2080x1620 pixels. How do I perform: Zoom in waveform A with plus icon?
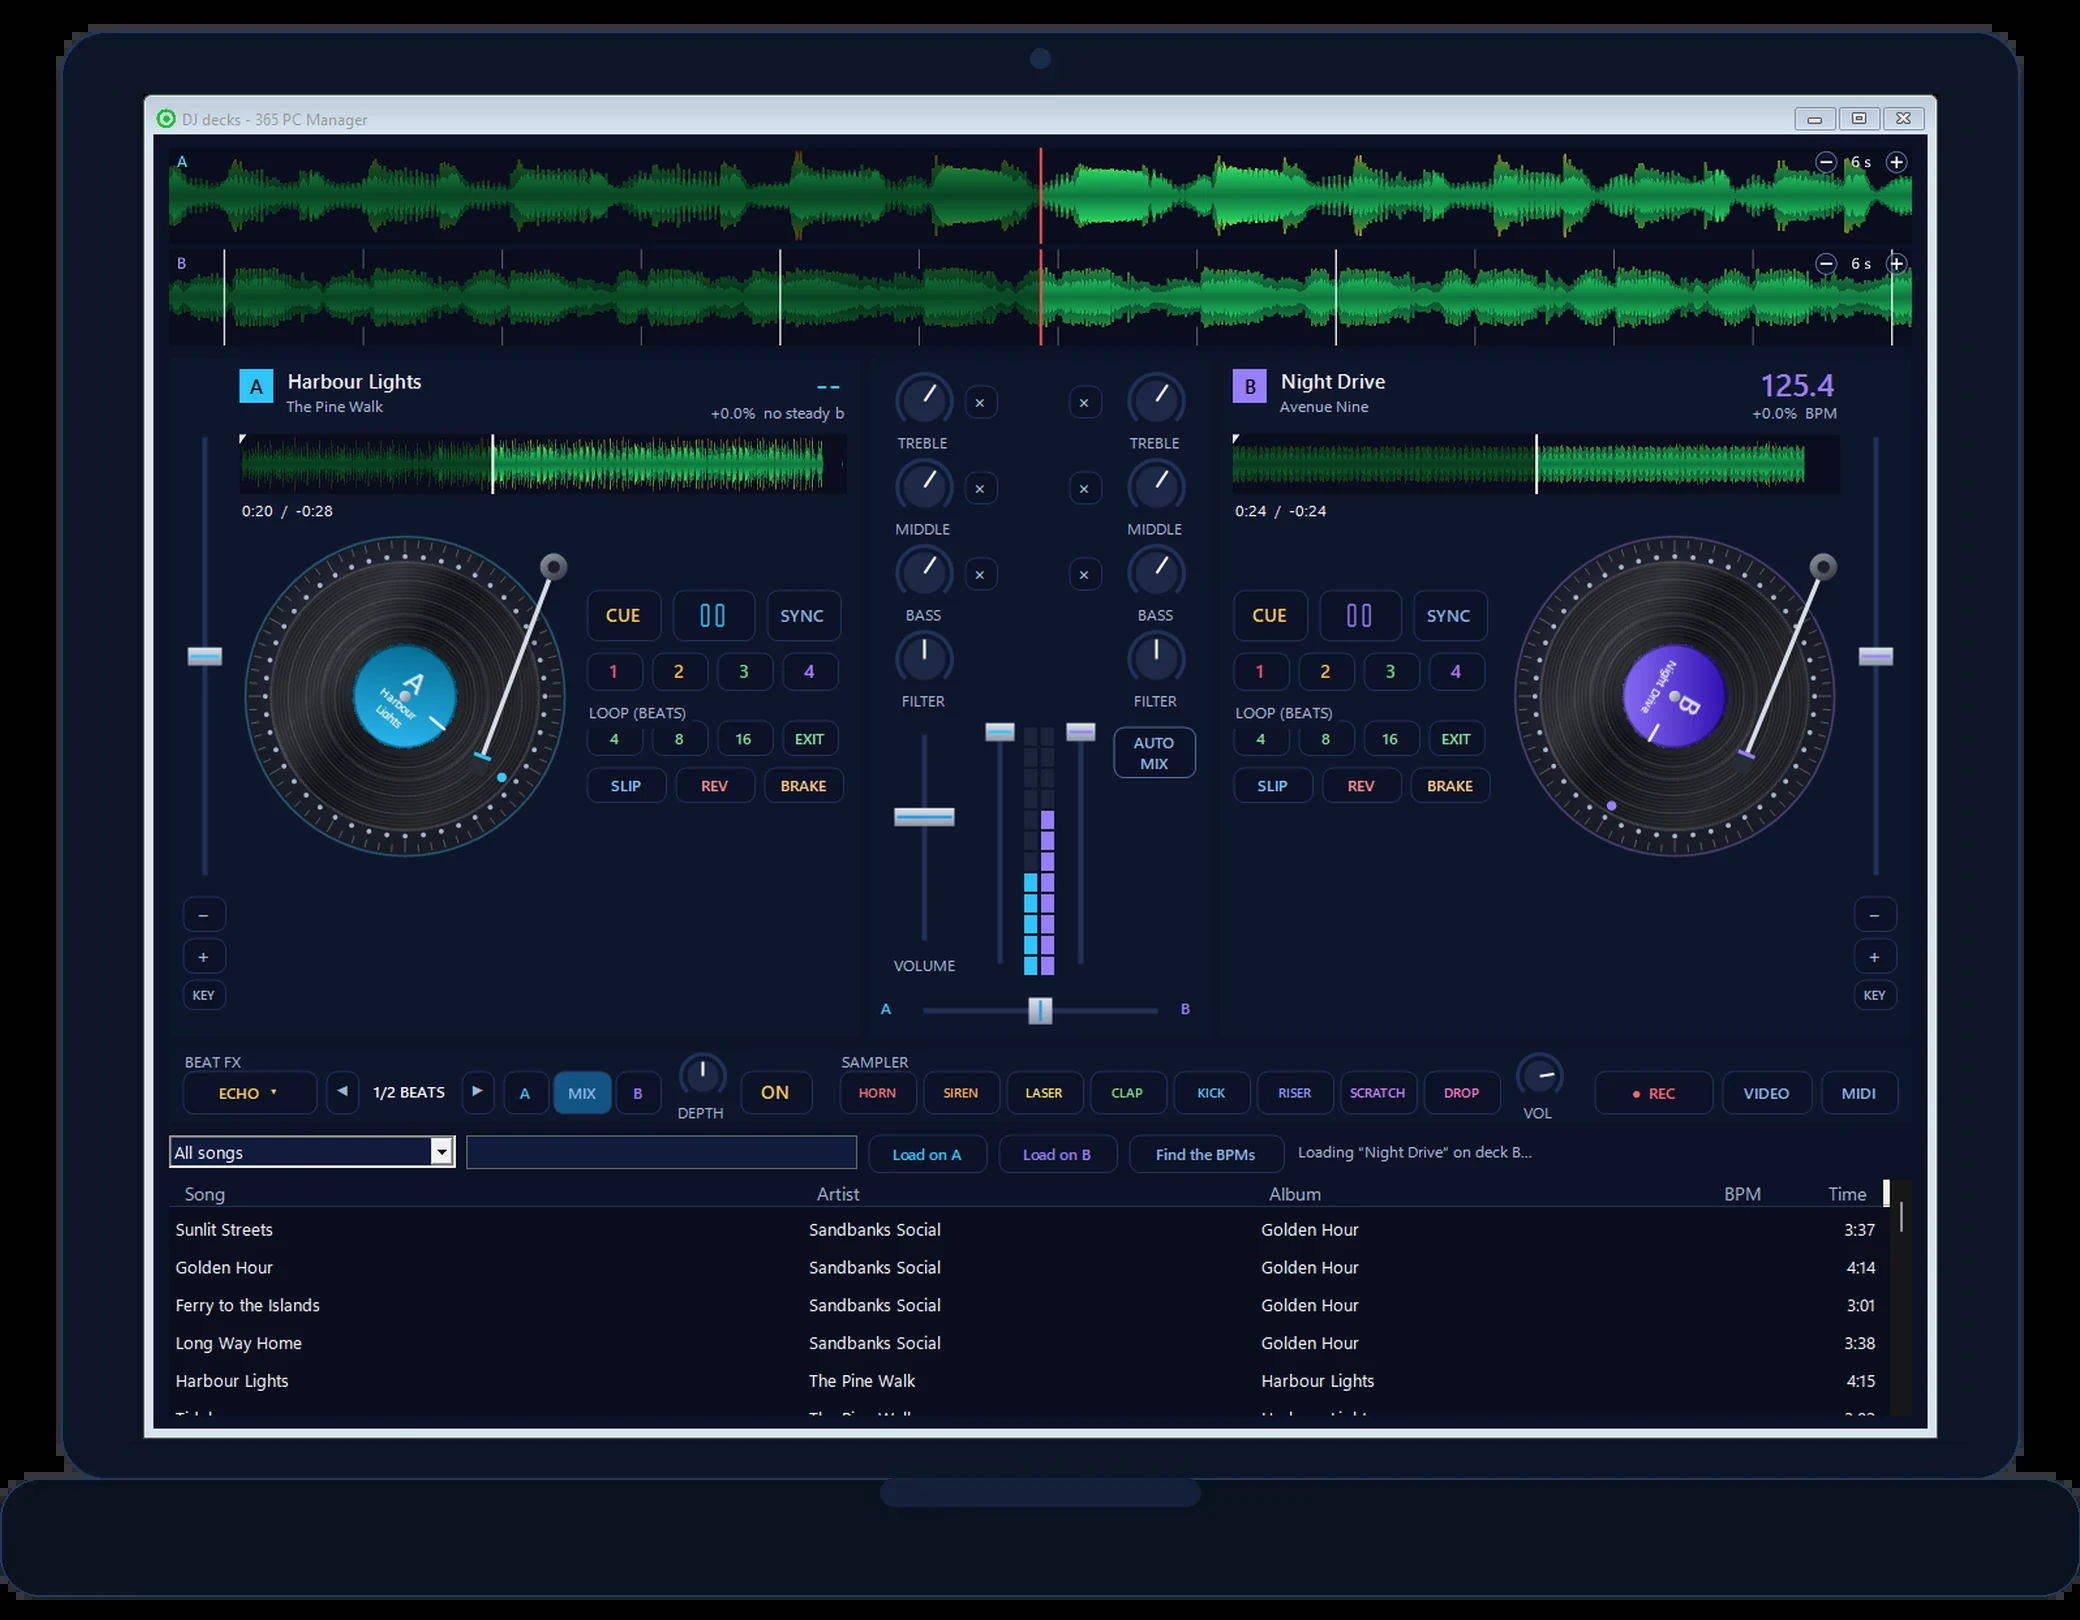(1896, 162)
